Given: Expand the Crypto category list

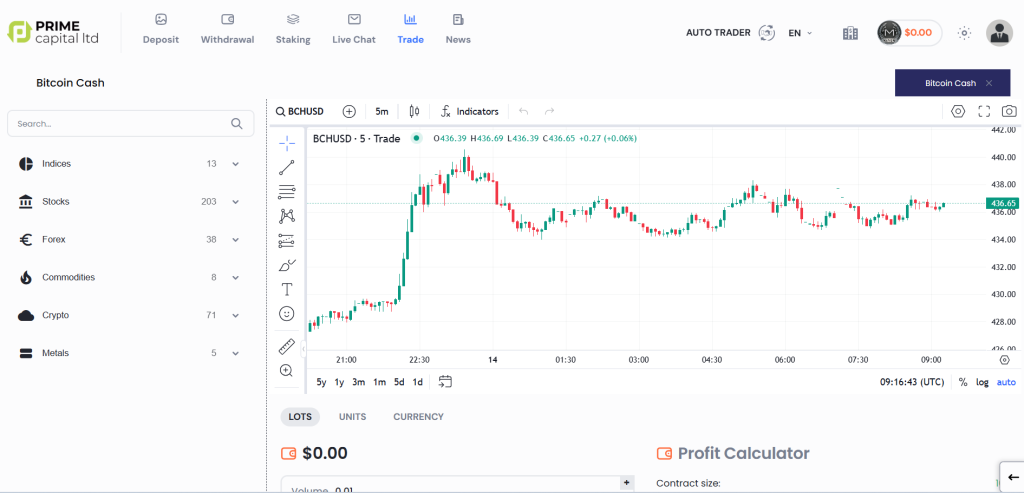Looking at the screenshot, I should click(x=236, y=315).
